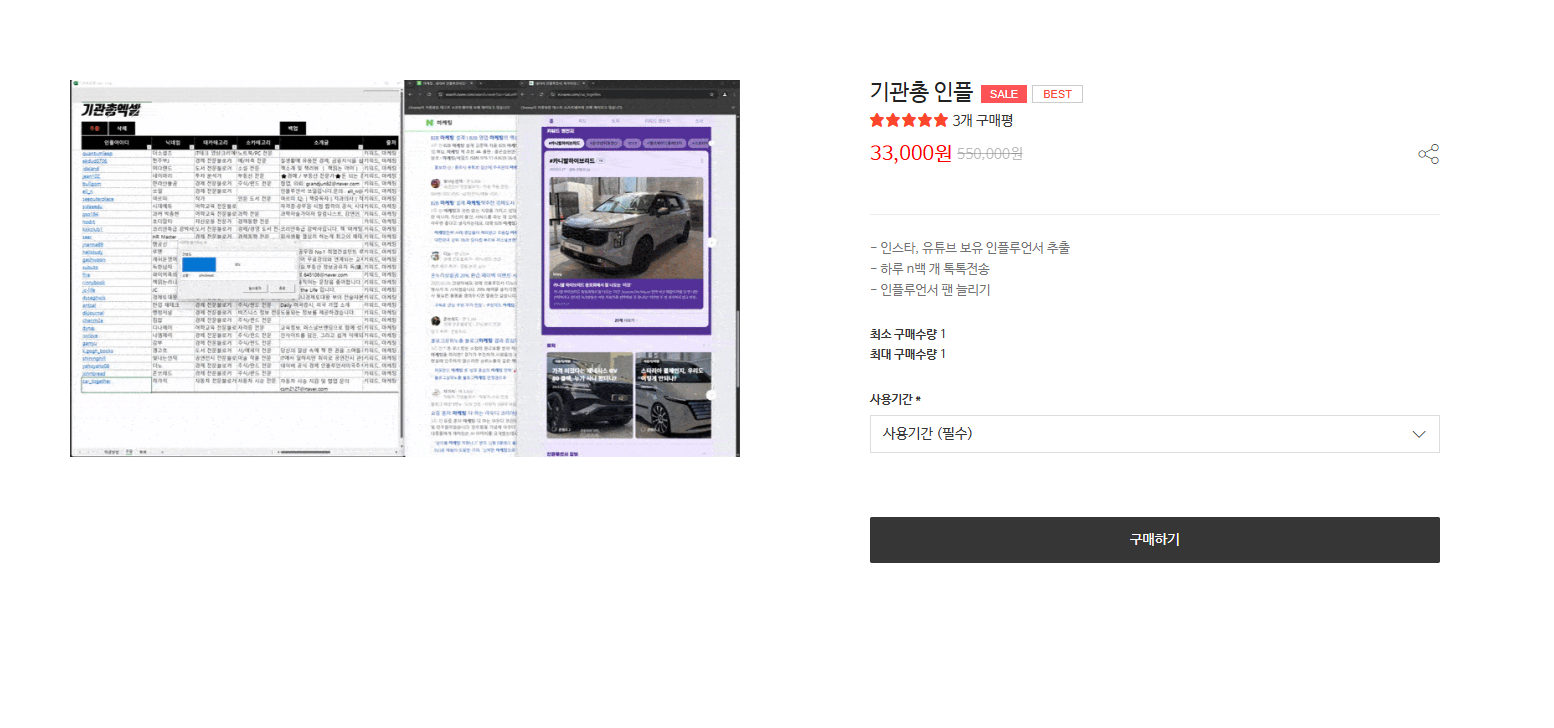Screen dimensions: 1554x728
Task: Click the outlined BEST badge
Action: 1057,94
